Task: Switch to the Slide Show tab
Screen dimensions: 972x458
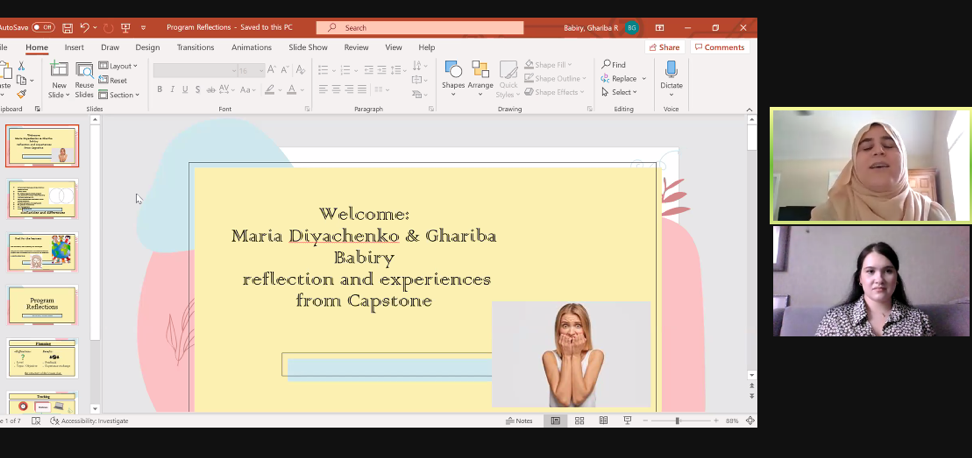Action: pos(308,47)
